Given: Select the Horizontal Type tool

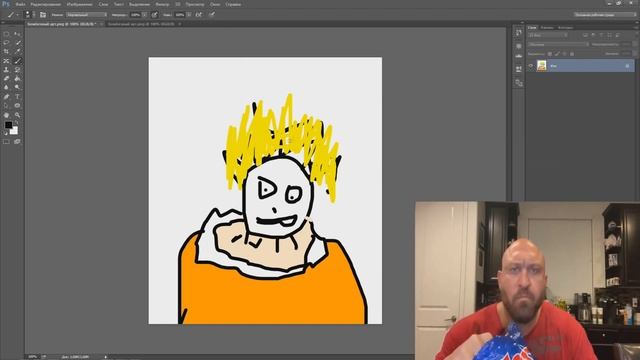Looking at the screenshot, I should click(17, 97).
